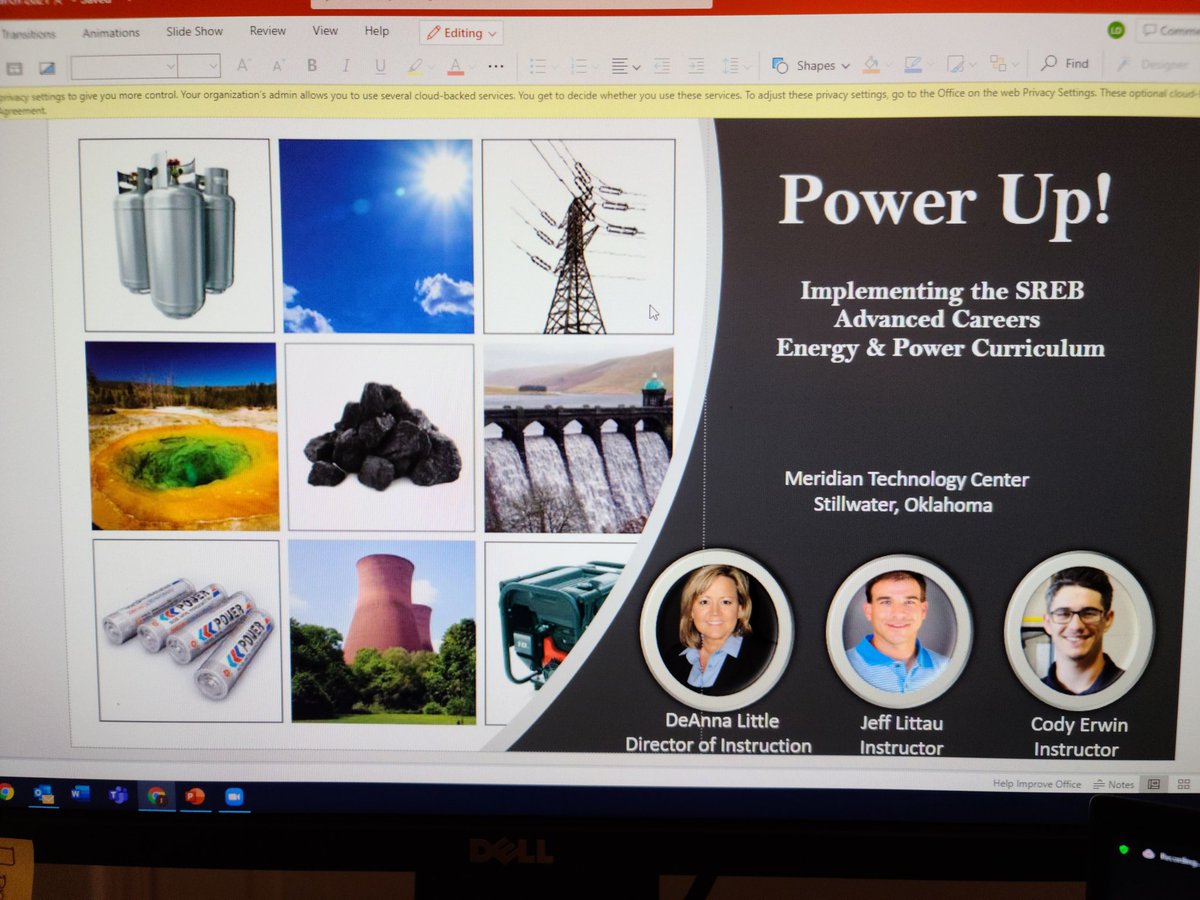1200x900 pixels.
Task: Open Word from the taskbar
Action: click(81, 794)
